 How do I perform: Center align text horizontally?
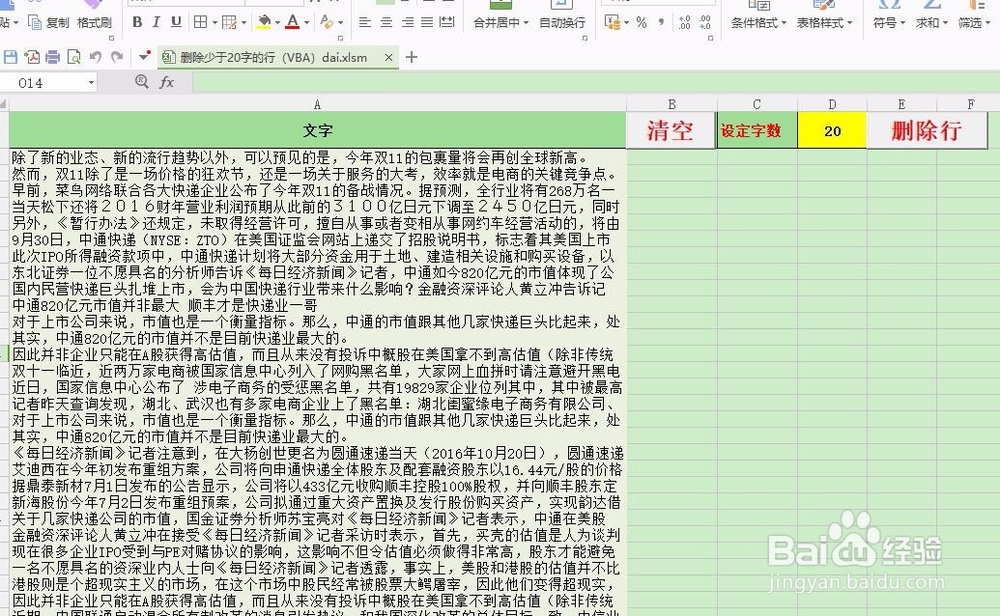(386, 22)
